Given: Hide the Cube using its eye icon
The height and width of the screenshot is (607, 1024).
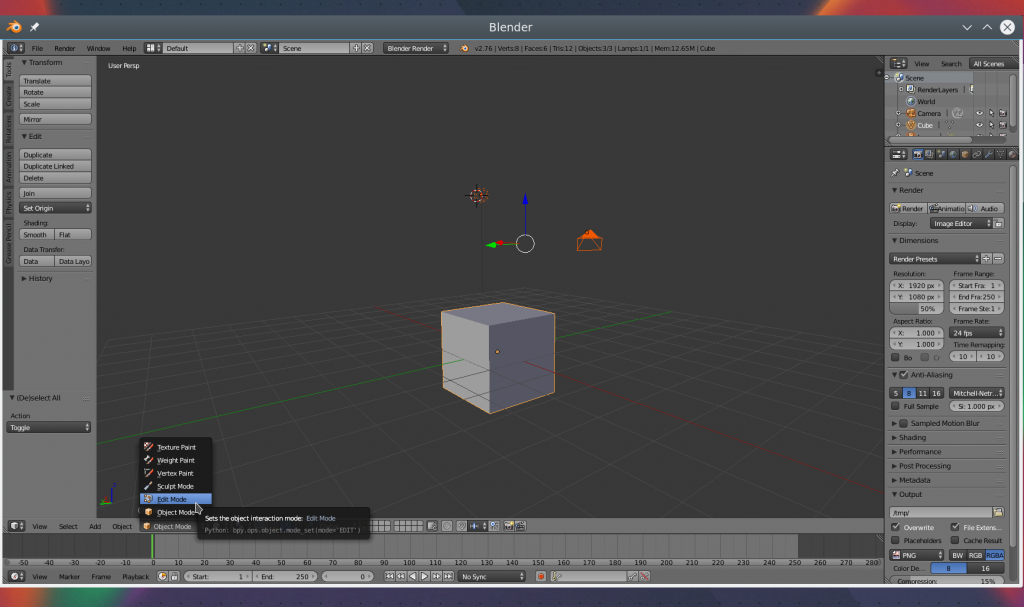Looking at the screenshot, I should coord(979,126).
